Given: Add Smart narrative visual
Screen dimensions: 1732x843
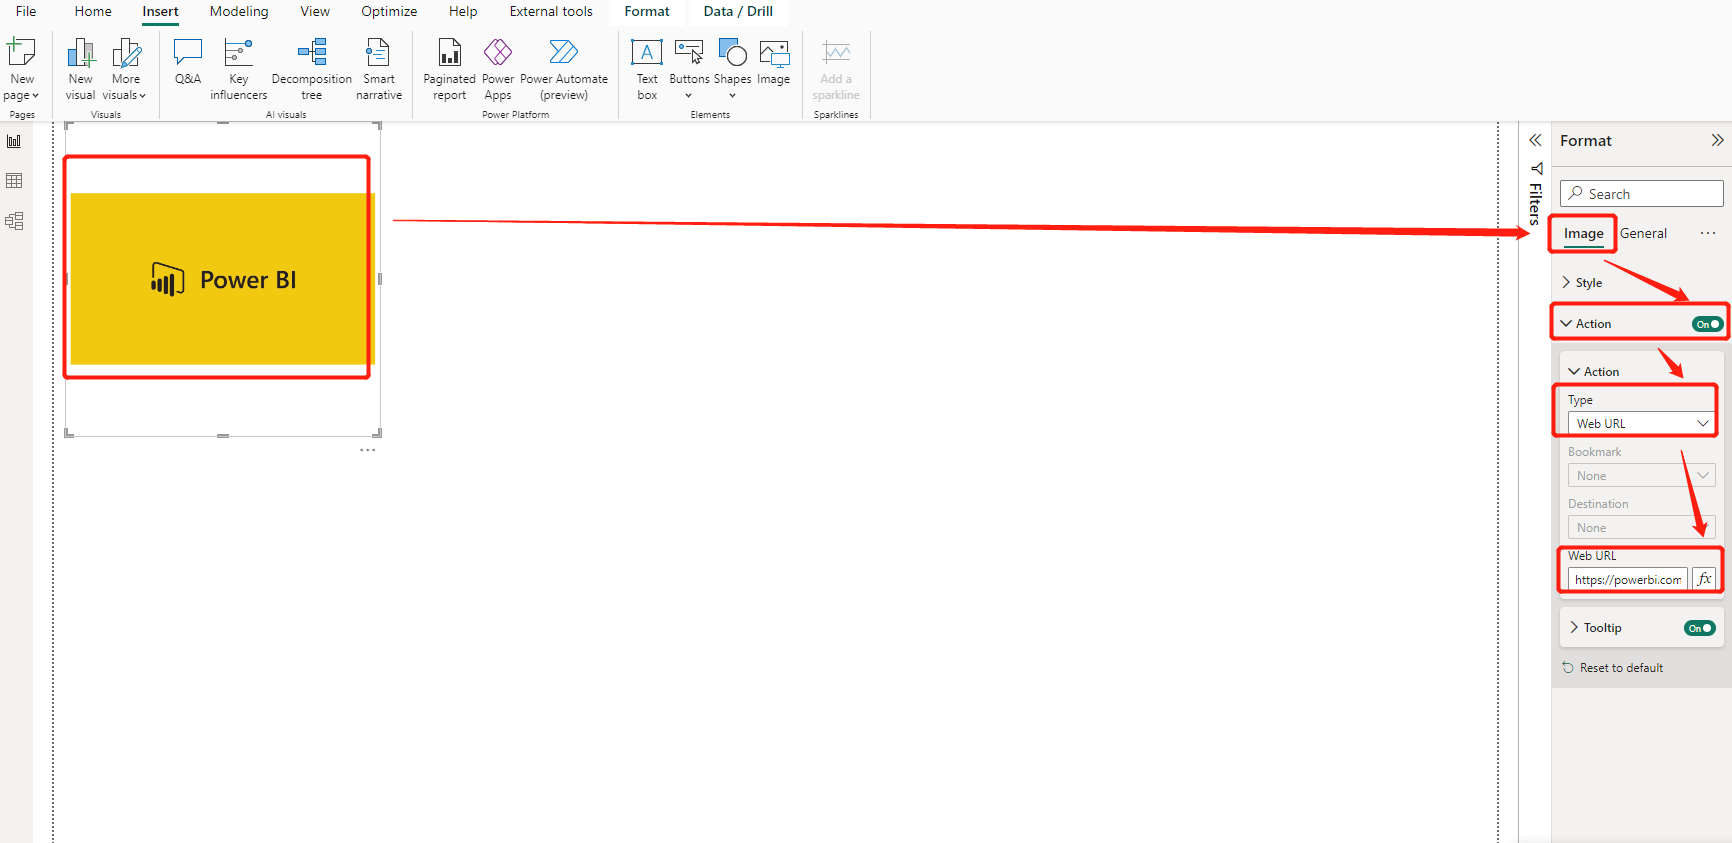Looking at the screenshot, I should coord(378,68).
